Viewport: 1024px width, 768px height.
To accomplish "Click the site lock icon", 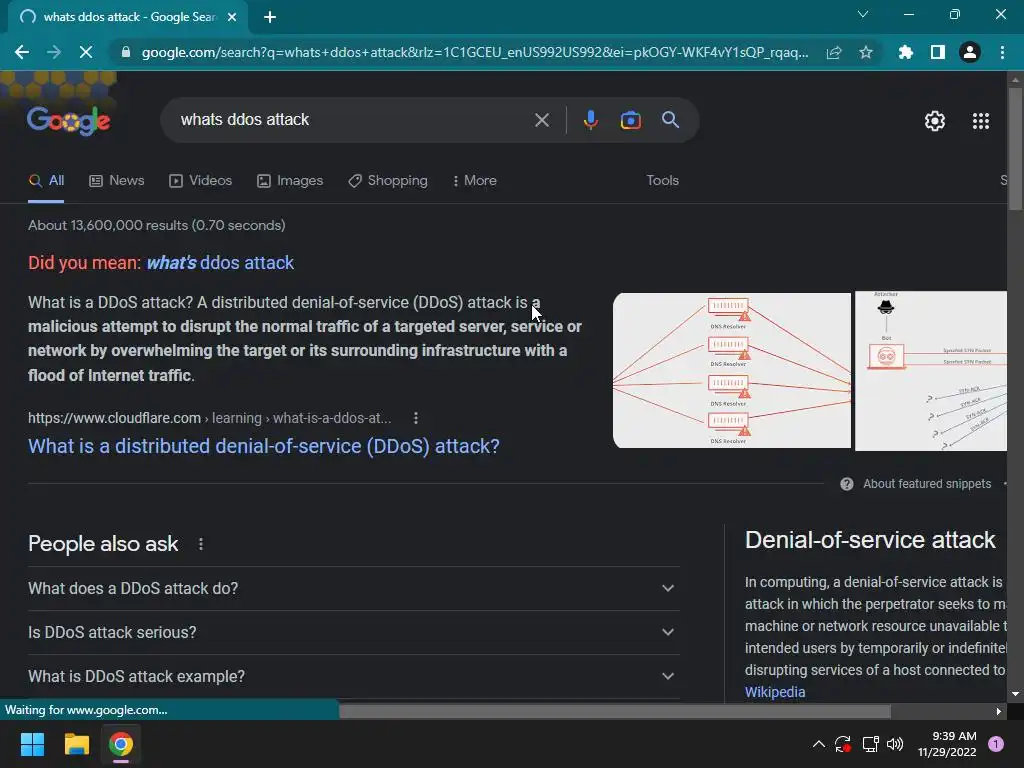I will point(126,52).
